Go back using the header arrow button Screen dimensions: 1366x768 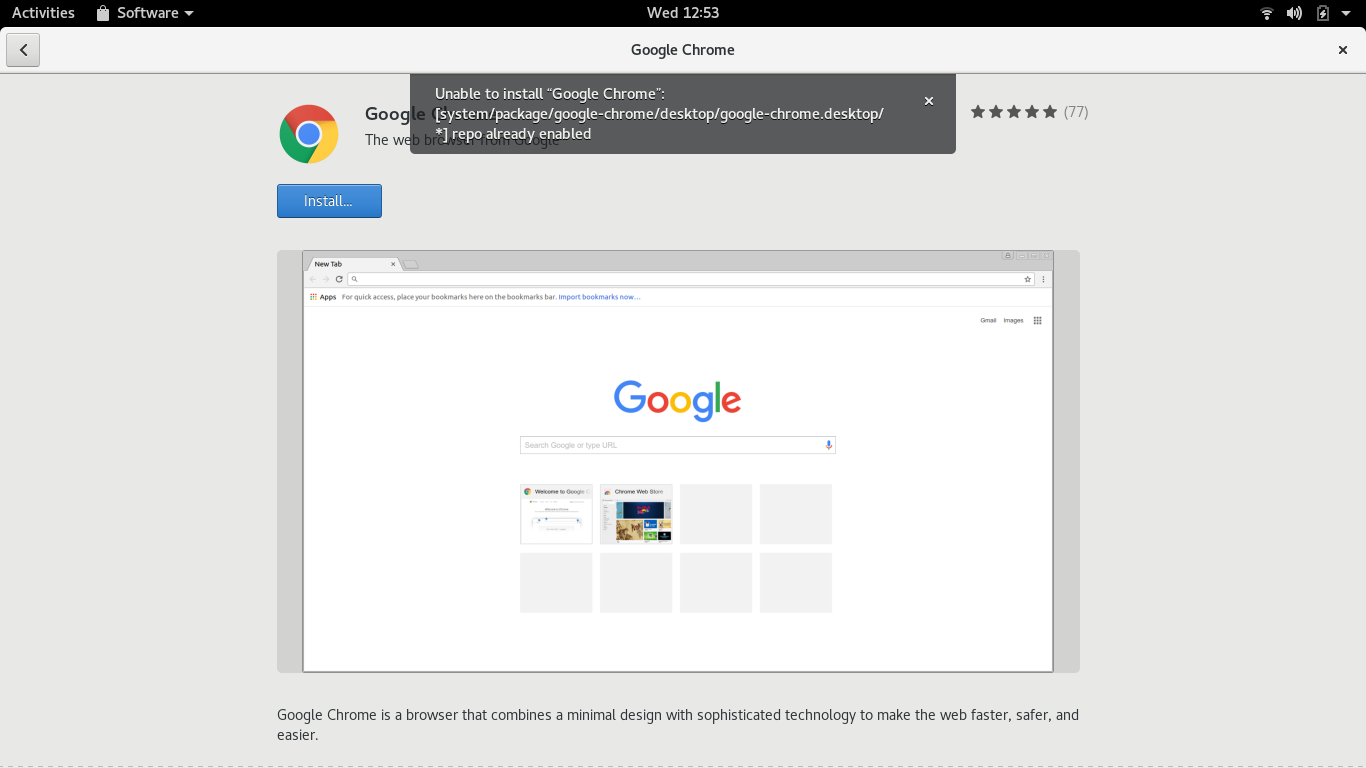[23, 50]
